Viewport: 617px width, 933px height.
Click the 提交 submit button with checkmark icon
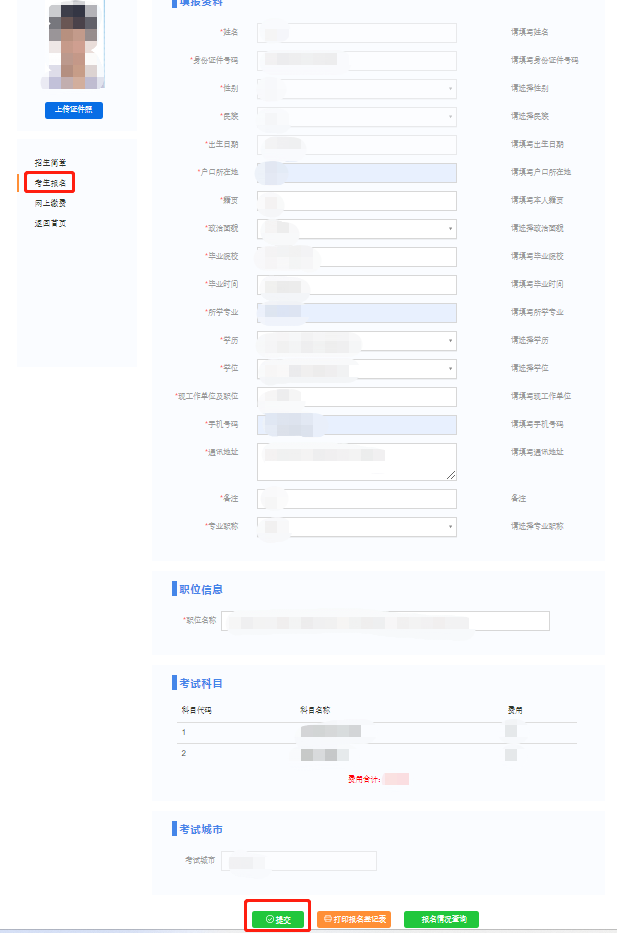278,919
